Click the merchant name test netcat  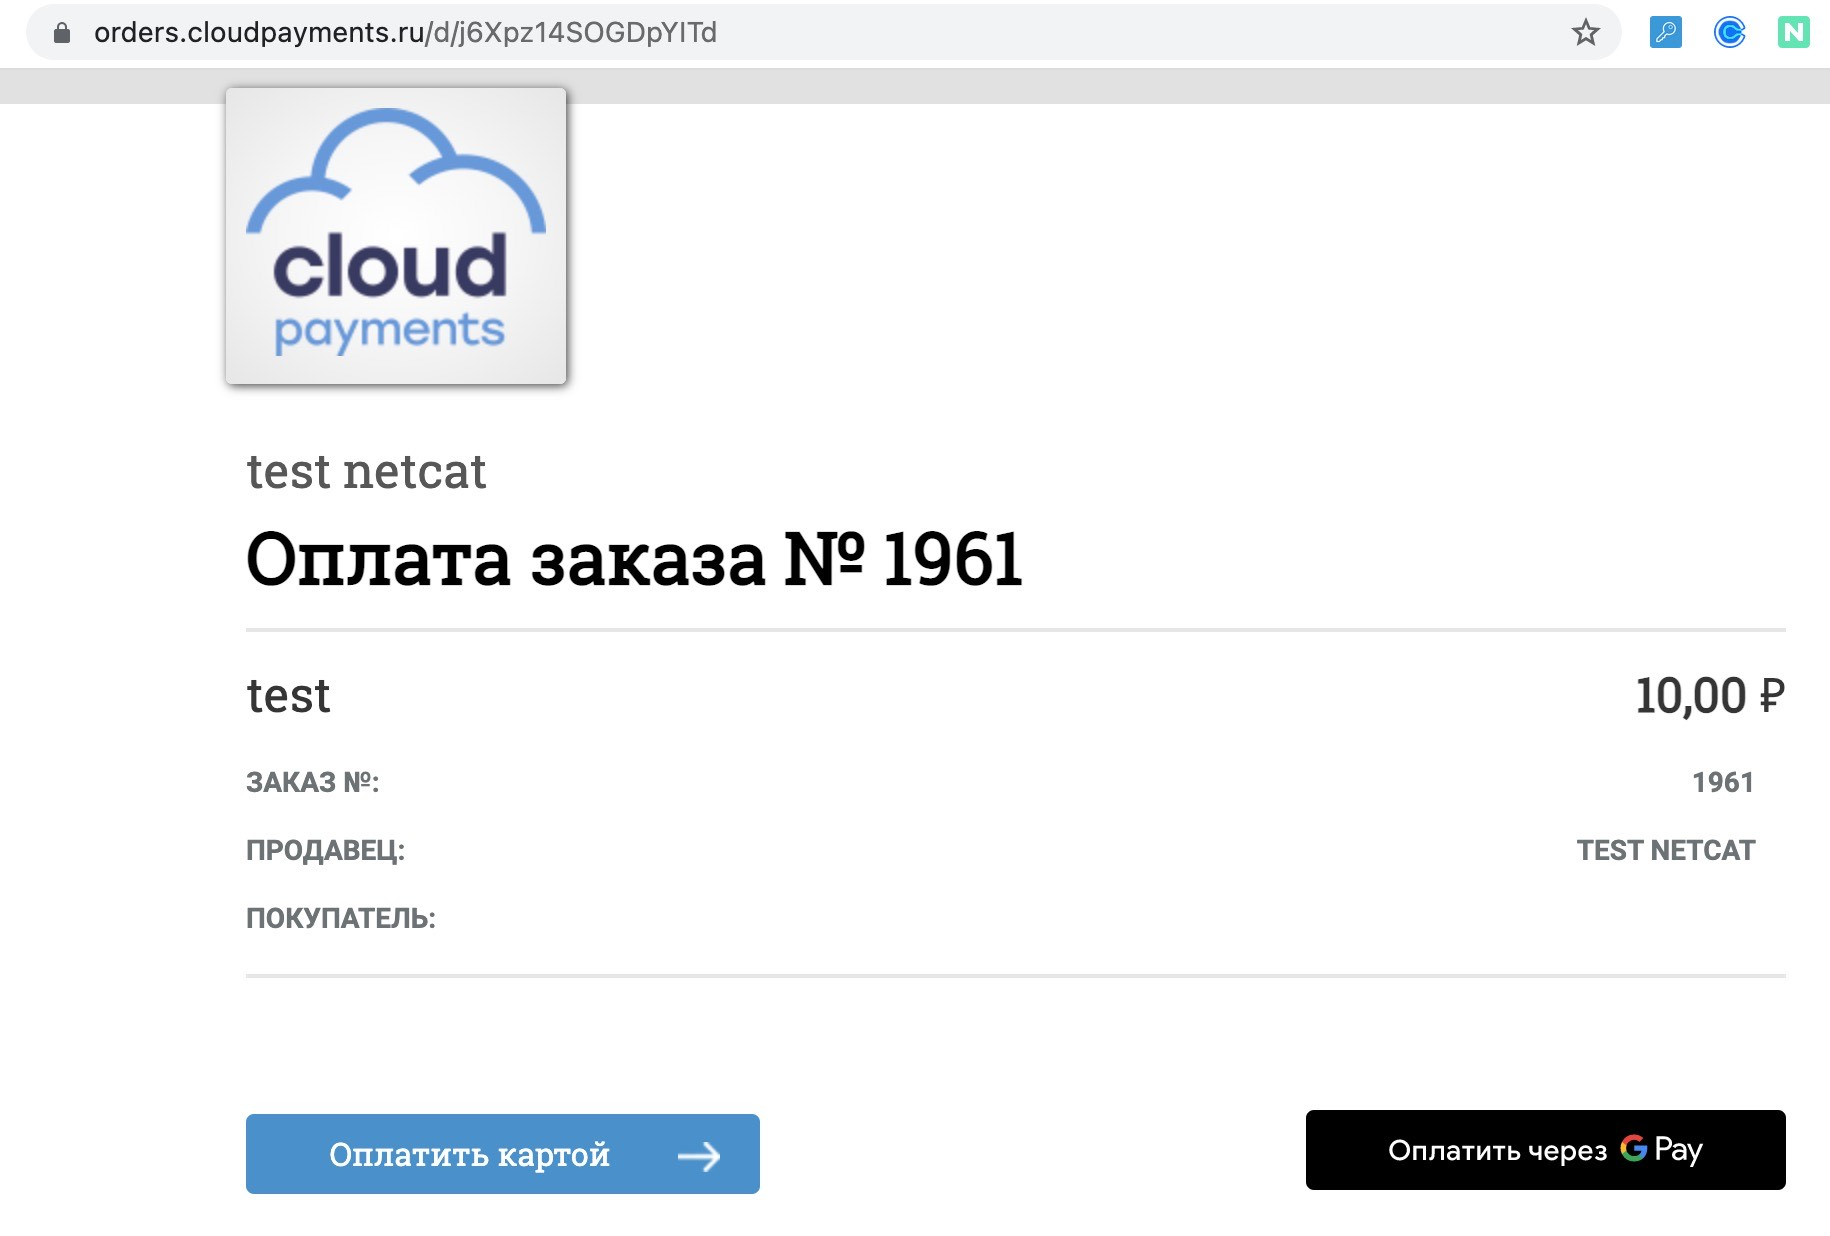(x=366, y=472)
